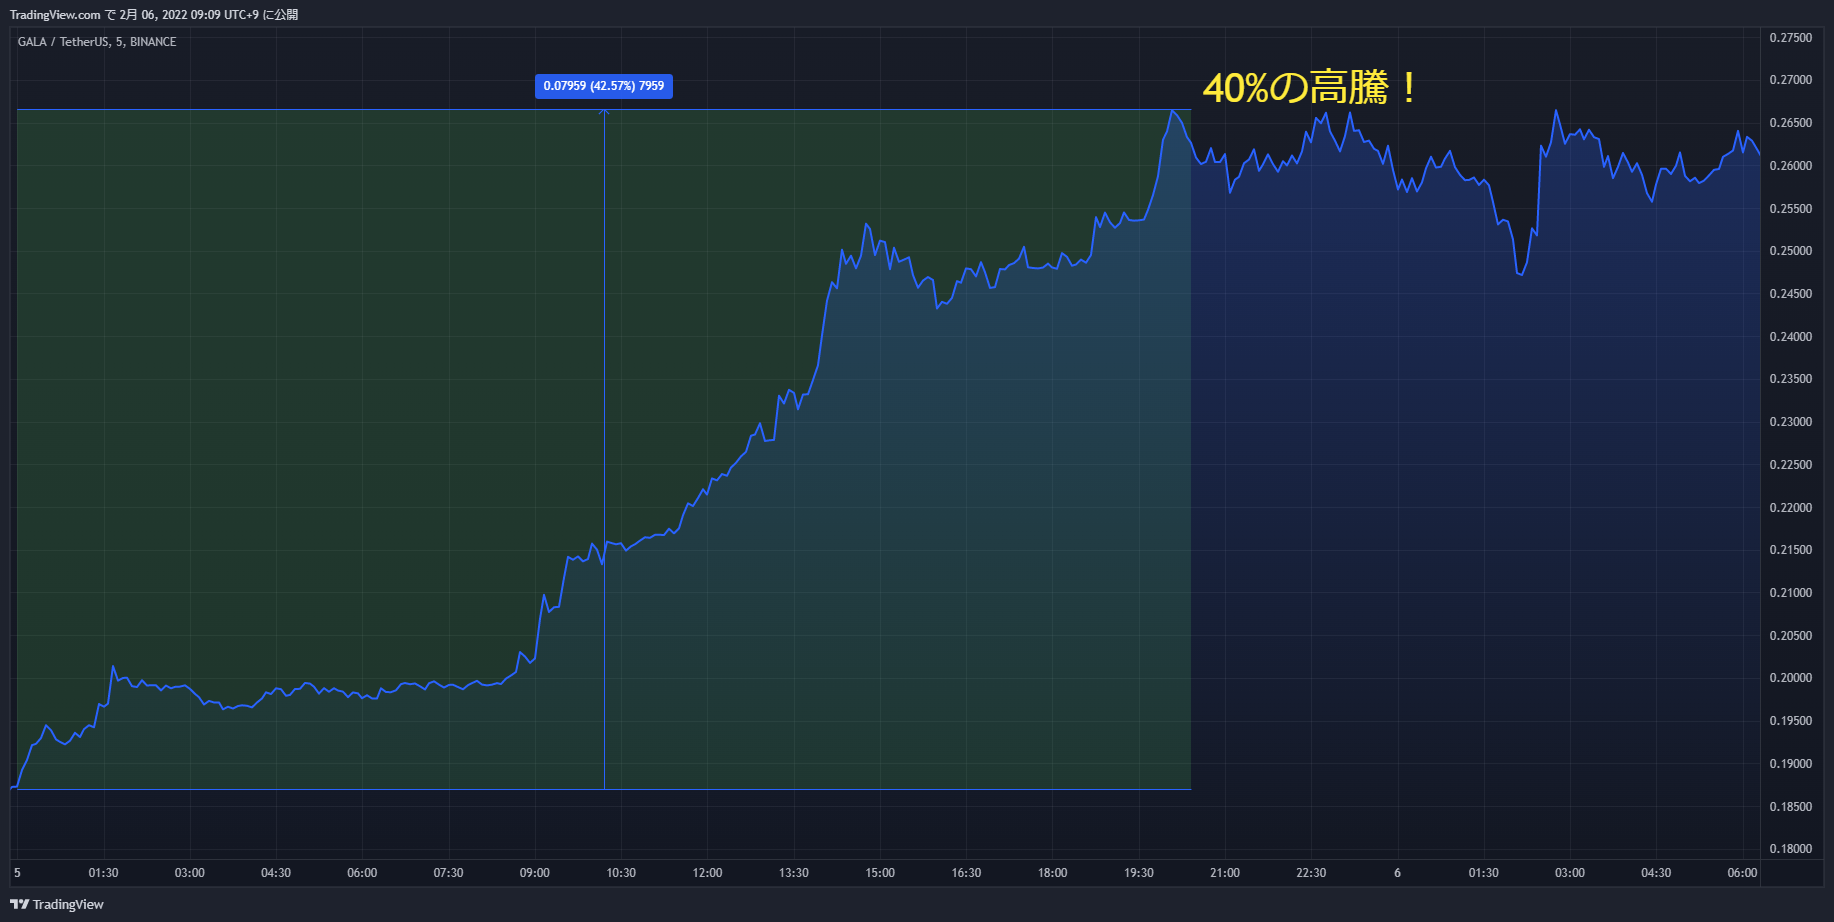
Task: Click the 0.23500 price axis label
Action: click(x=1790, y=379)
